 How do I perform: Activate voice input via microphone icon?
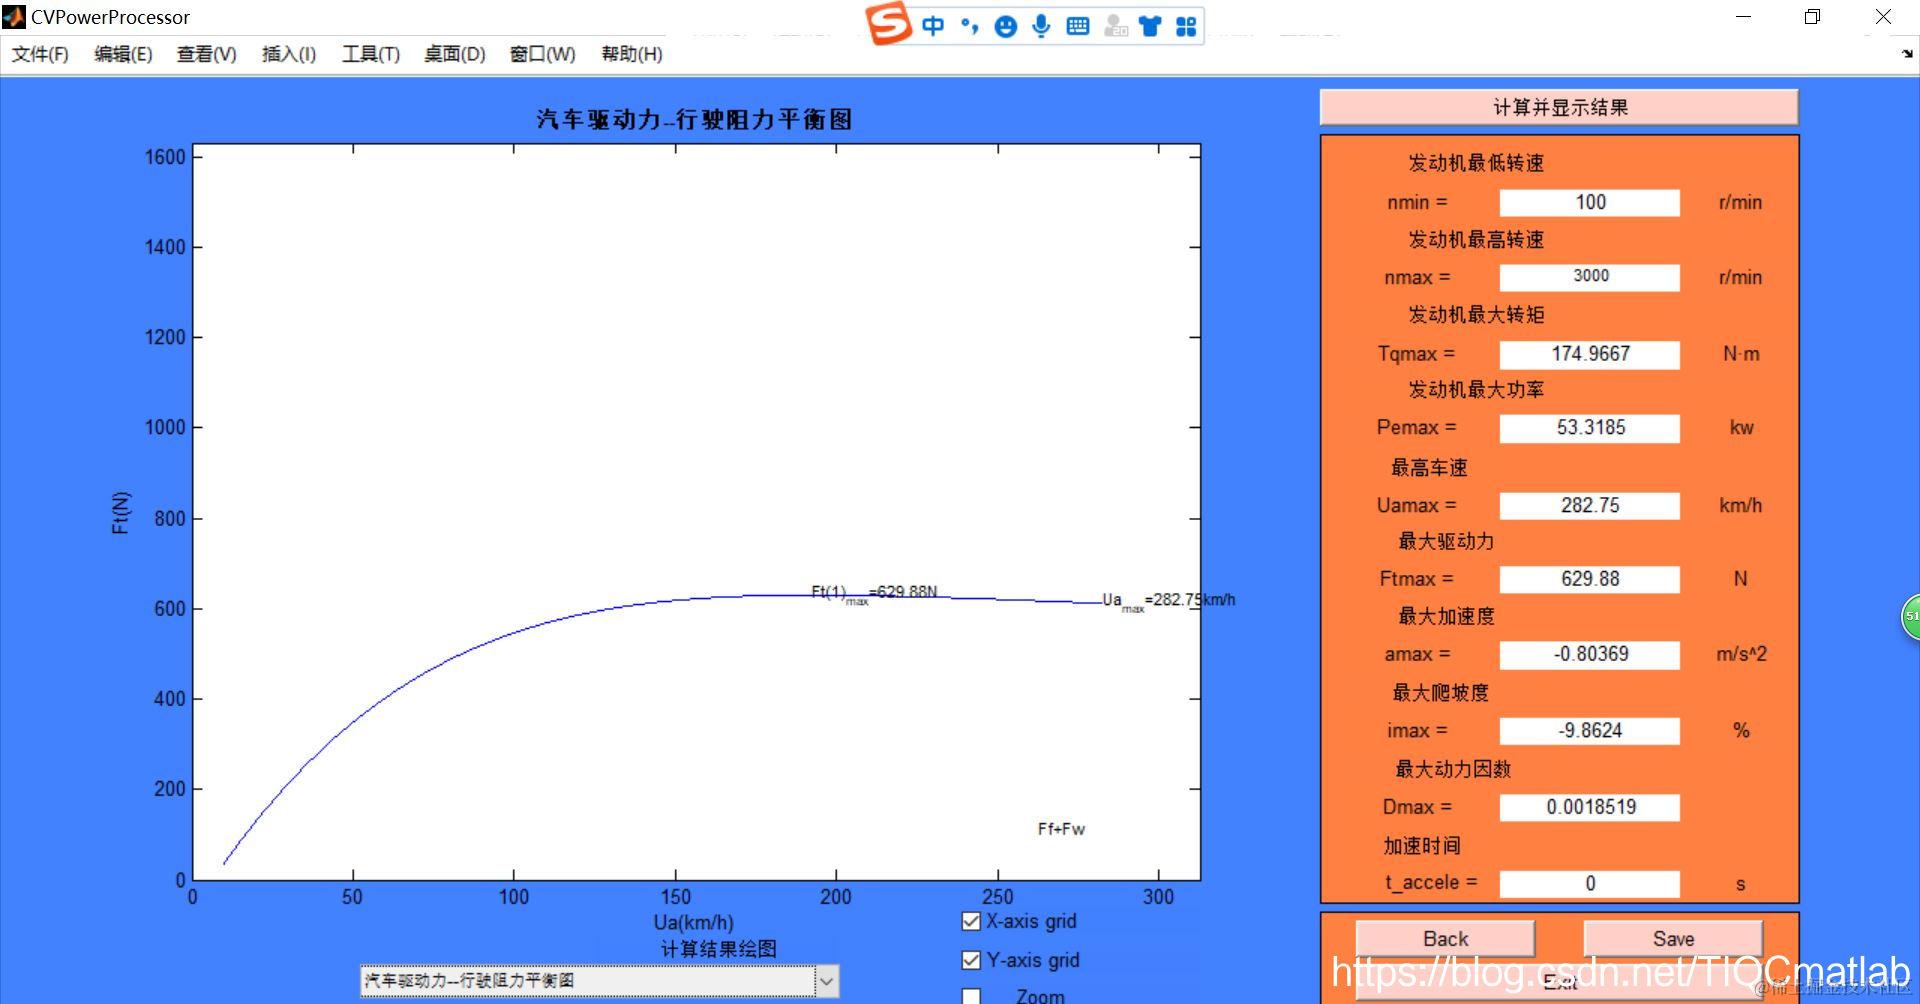(x=1041, y=25)
